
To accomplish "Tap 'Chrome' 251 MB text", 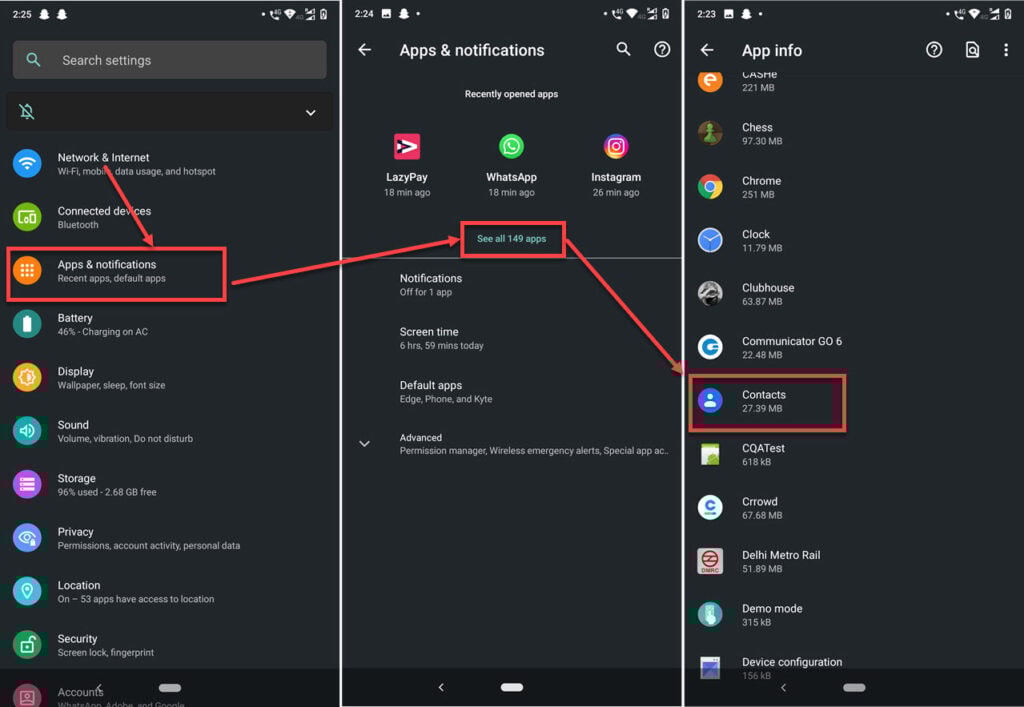I will [761, 187].
